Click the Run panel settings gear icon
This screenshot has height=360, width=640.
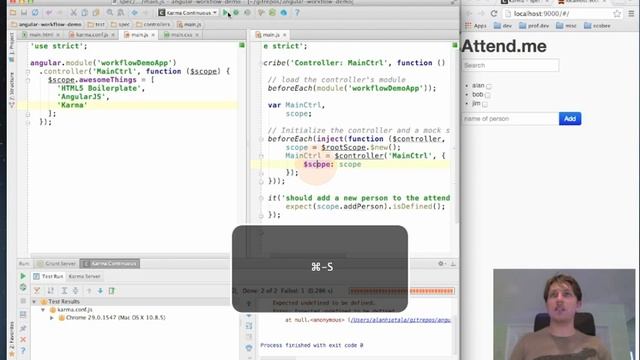click(441, 264)
